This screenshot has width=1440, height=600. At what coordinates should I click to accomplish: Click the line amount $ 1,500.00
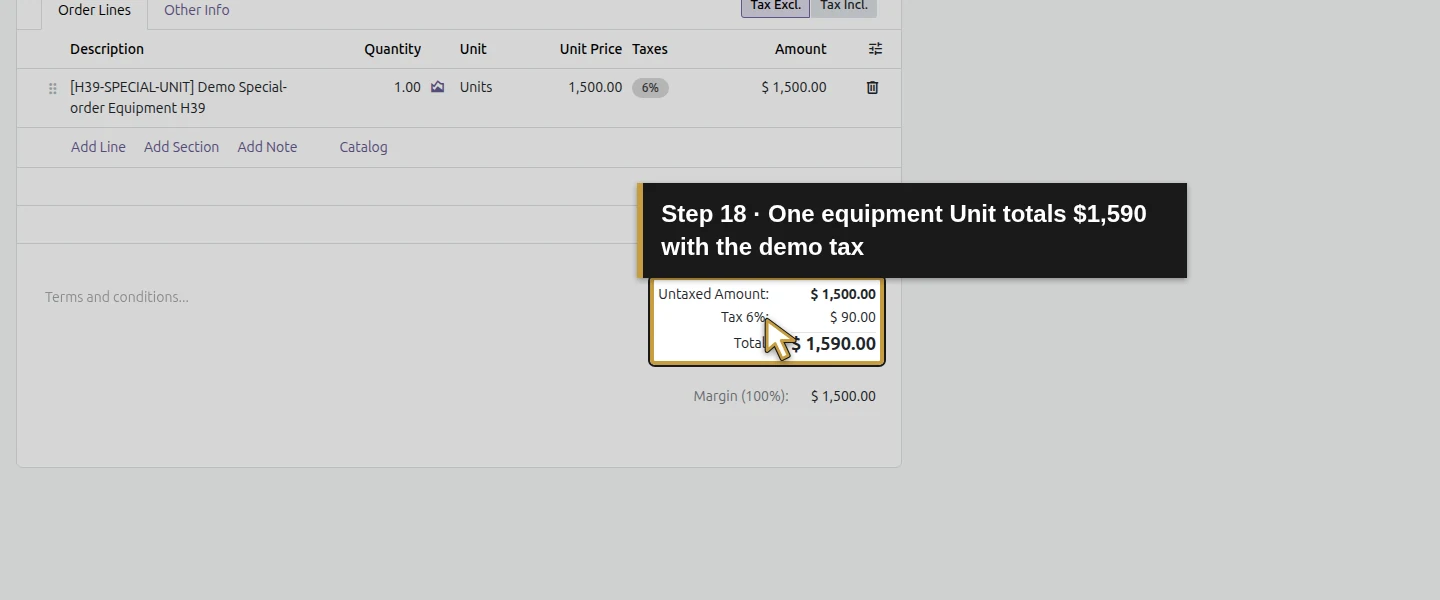pos(794,87)
